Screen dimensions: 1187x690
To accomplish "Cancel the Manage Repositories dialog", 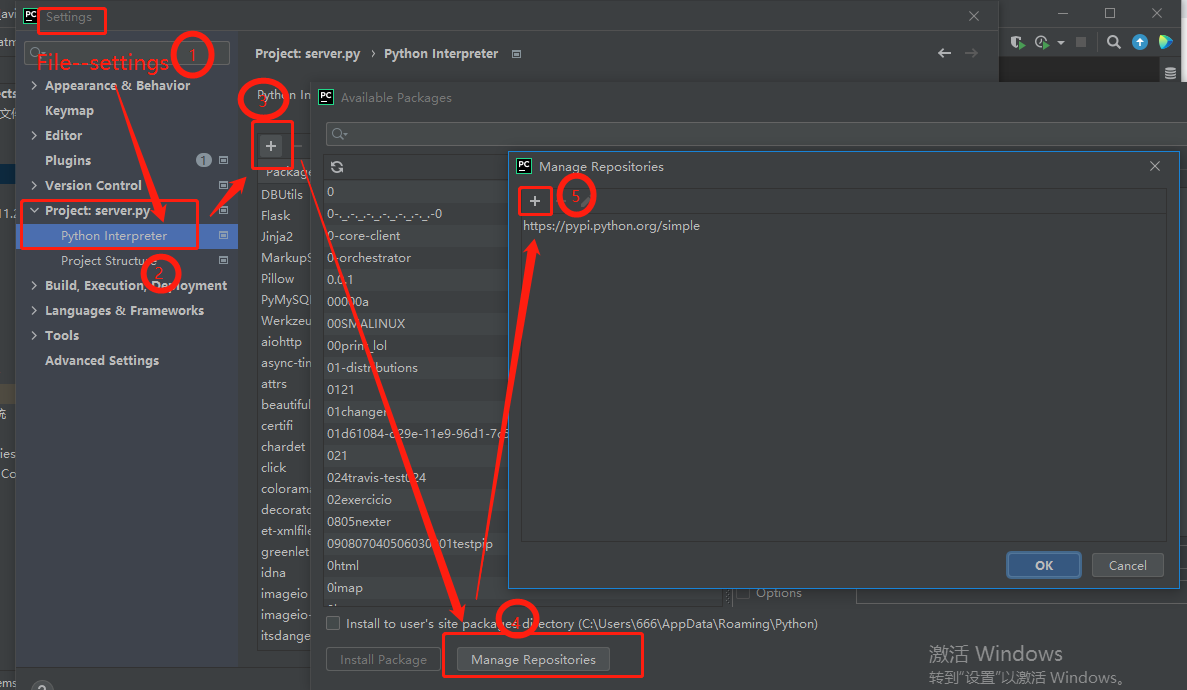I will 1127,566.
